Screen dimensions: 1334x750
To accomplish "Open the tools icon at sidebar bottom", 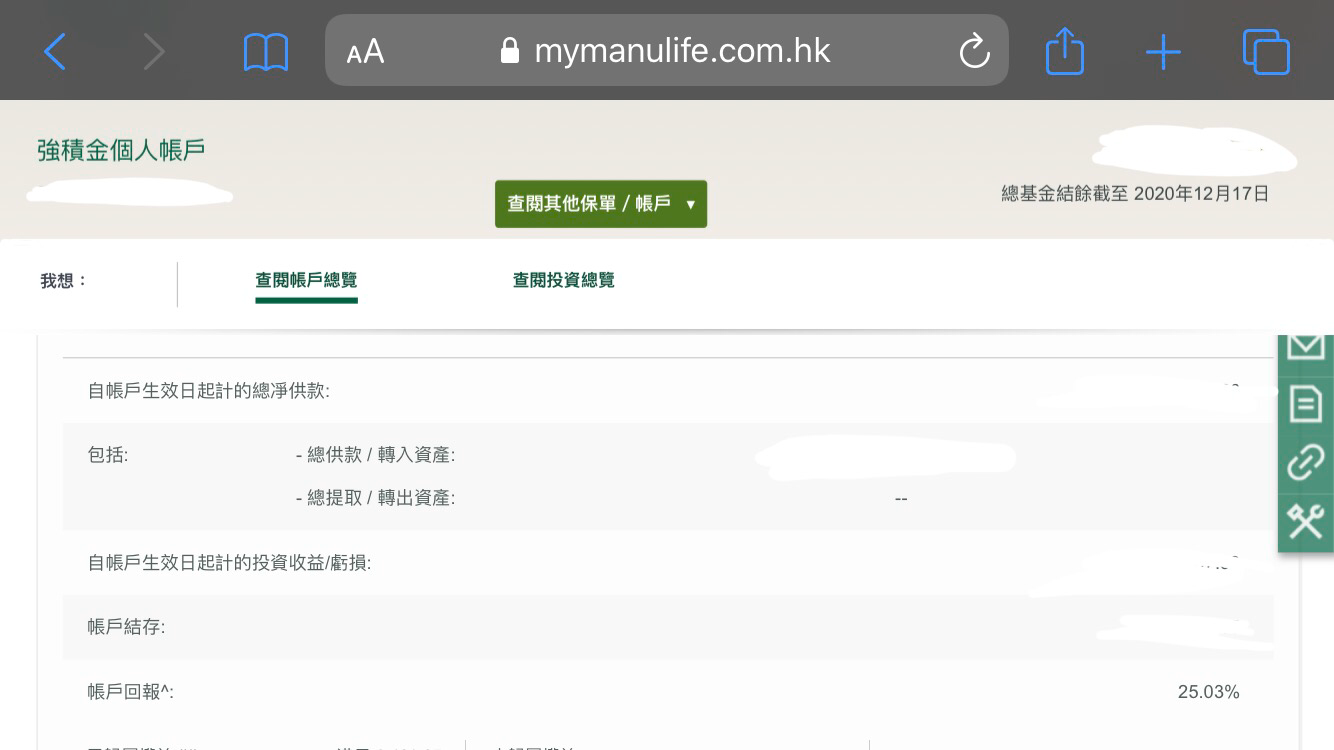I will tap(1305, 521).
